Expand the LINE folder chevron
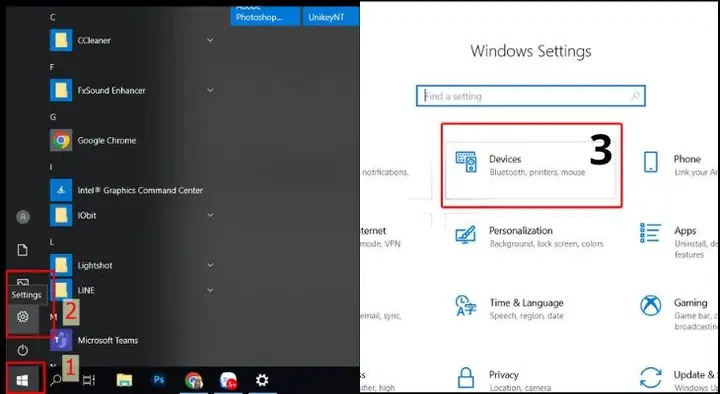This screenshot has width=720, height=394. click(x=210, y=290)
